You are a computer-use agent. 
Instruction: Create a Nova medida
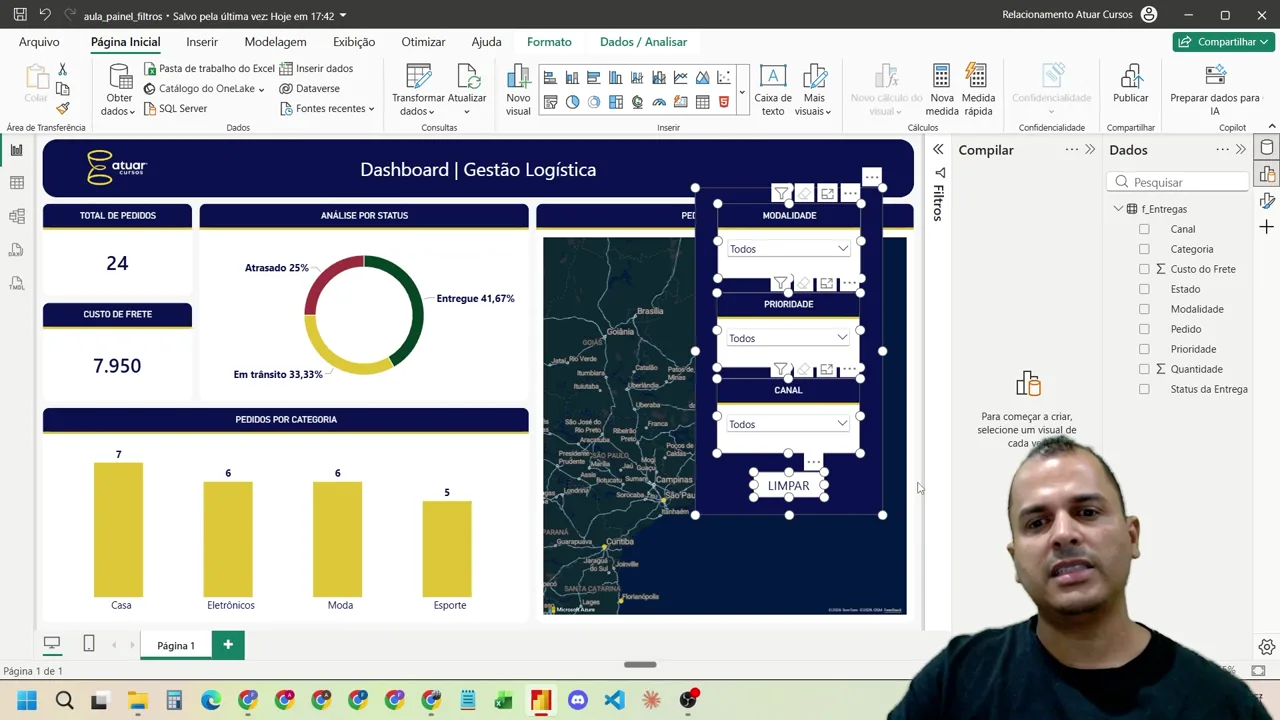point(942,90)
